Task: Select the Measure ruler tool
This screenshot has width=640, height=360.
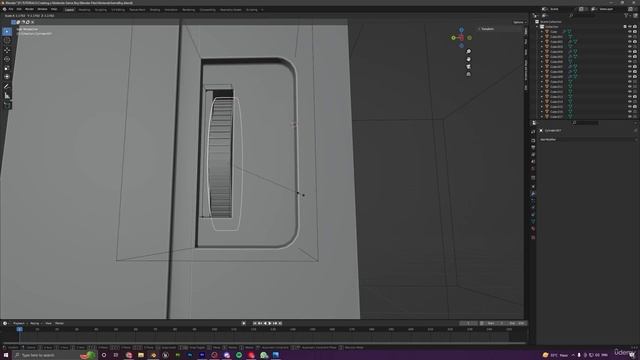Action: point(7,96)
